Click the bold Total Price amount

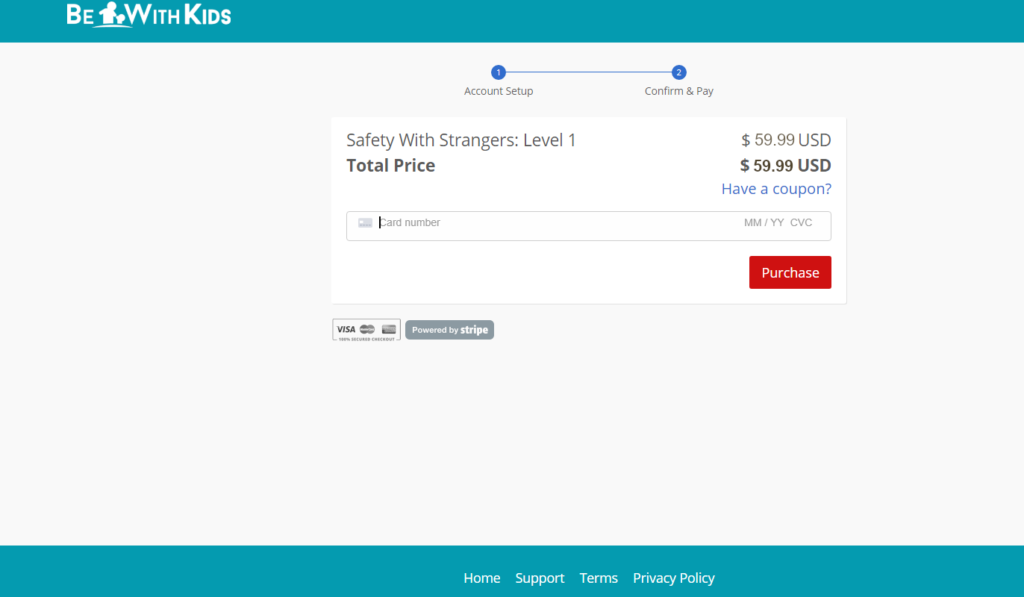(x=785, y=165)
